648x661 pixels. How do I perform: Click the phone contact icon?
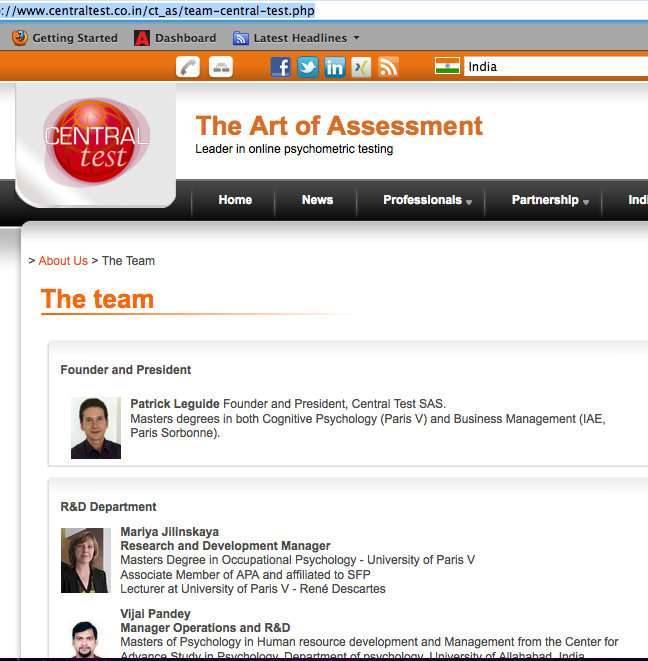[188, 67]
